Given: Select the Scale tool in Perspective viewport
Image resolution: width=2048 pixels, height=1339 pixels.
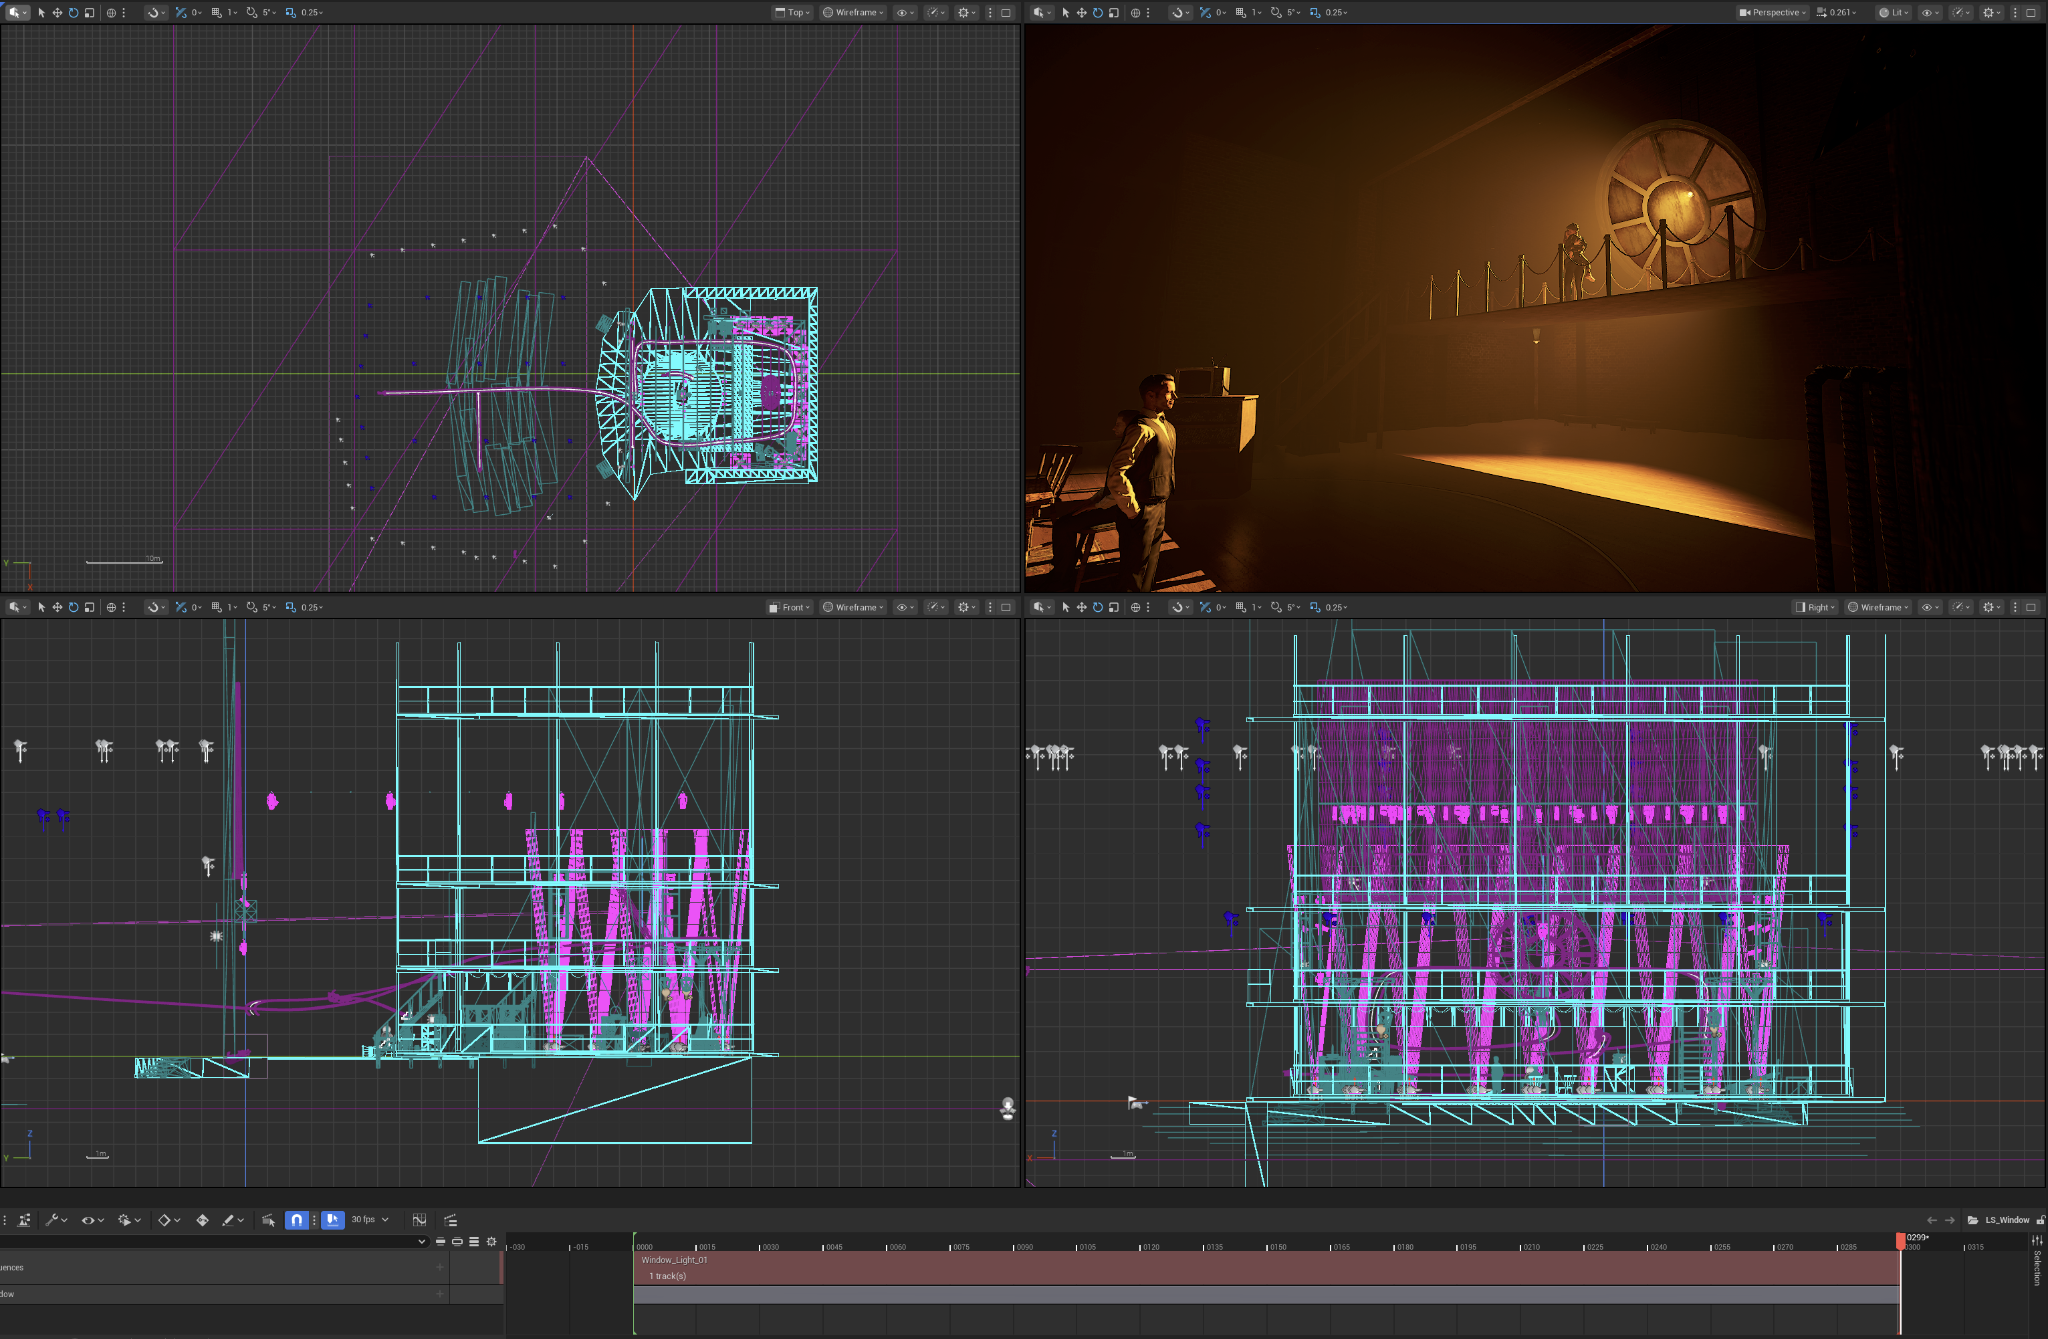Looking at the screenshot, I should 1113,13.
